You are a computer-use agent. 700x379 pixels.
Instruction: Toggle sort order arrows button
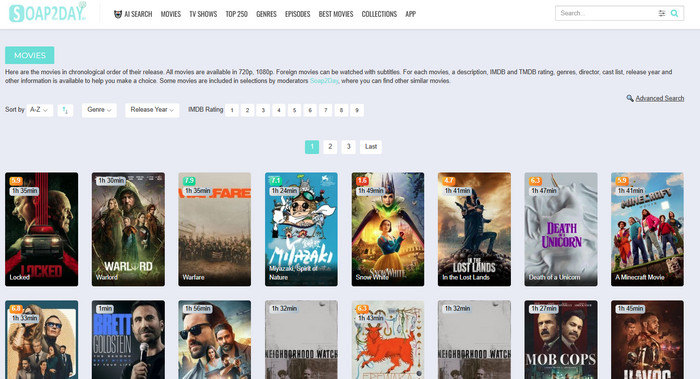click(65, 110)
